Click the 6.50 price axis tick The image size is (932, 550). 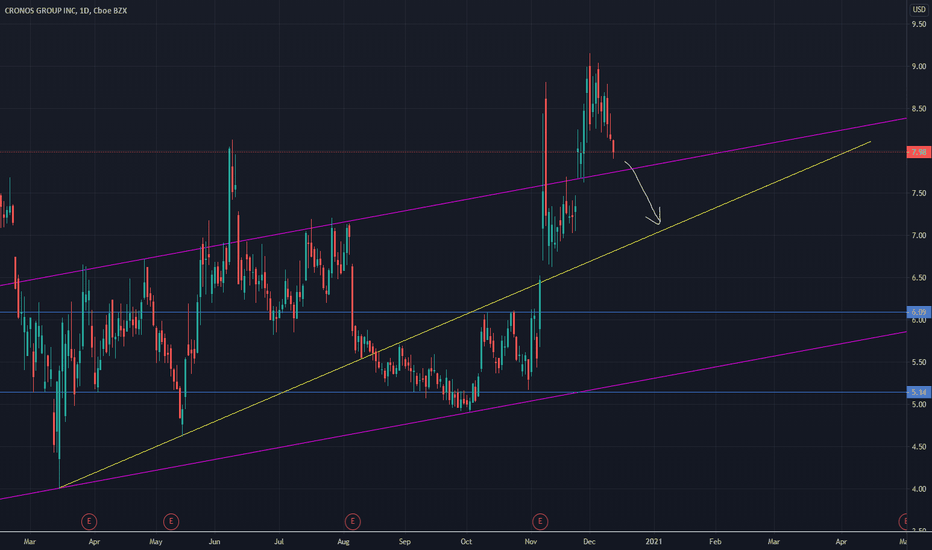919,278
